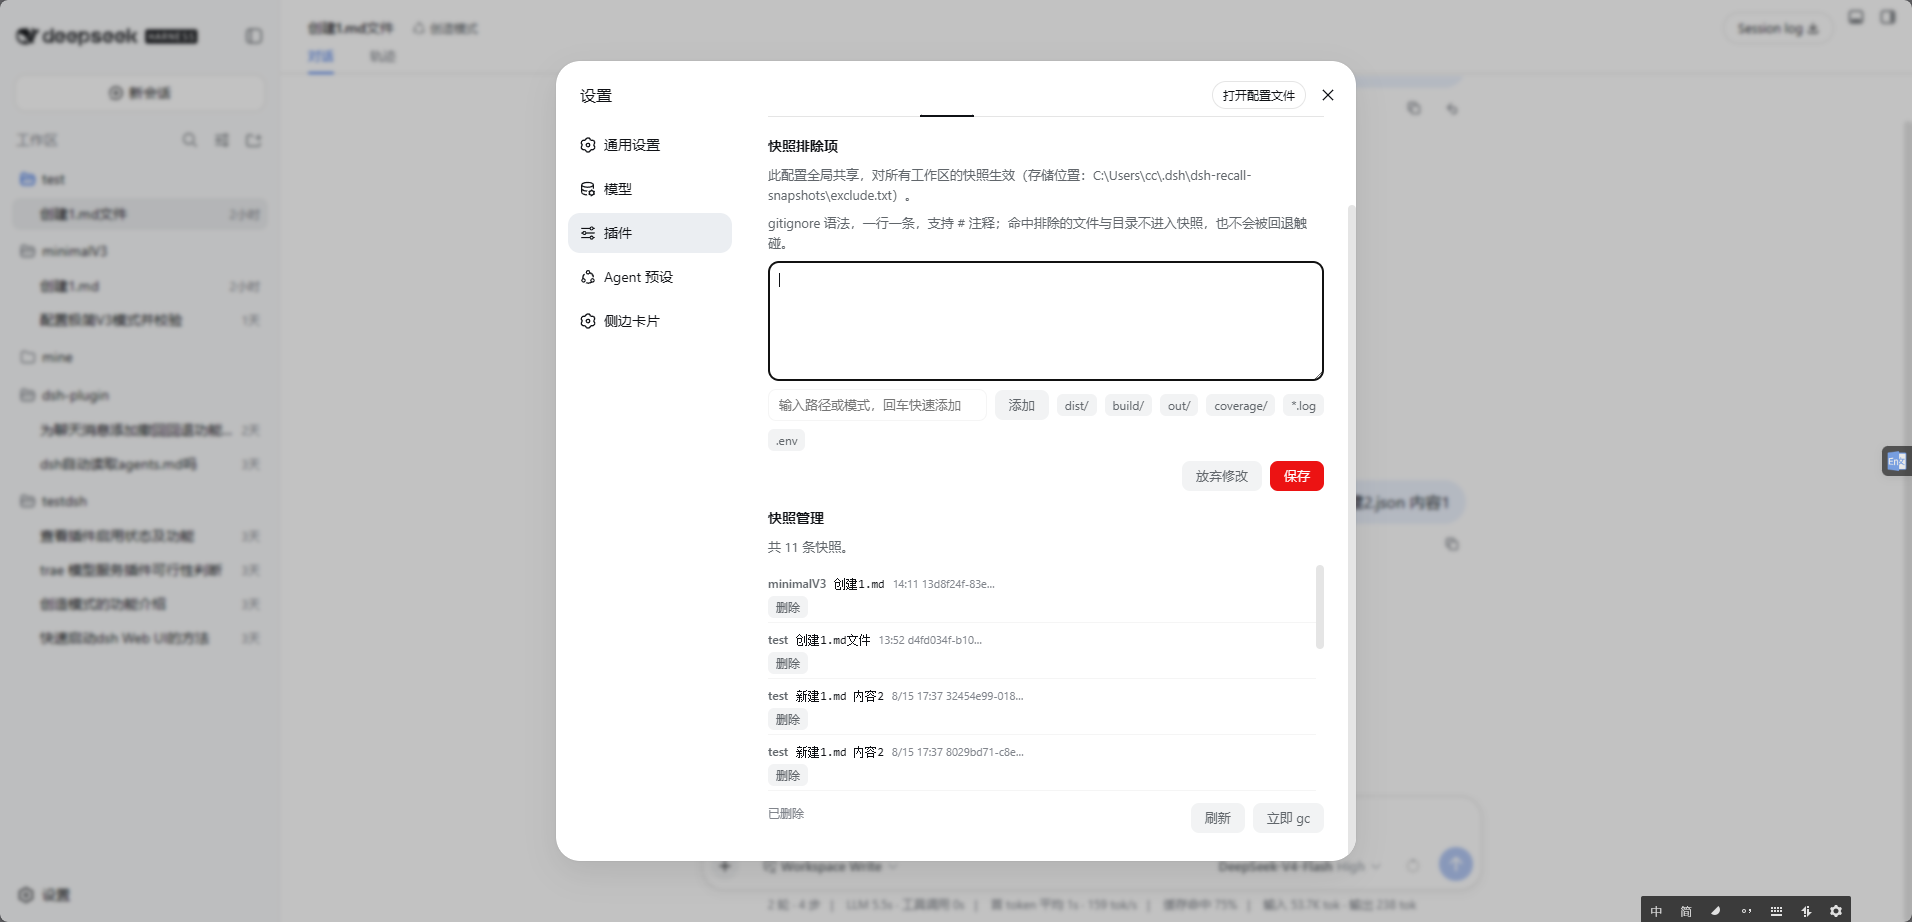Open 设置 at the sidebar bottom

(44, 895)
